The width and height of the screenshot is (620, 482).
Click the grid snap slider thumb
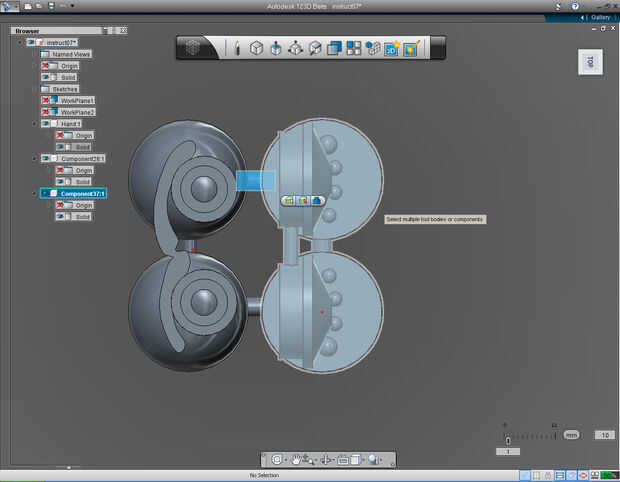pyautogui.click(x=508, y=440)
